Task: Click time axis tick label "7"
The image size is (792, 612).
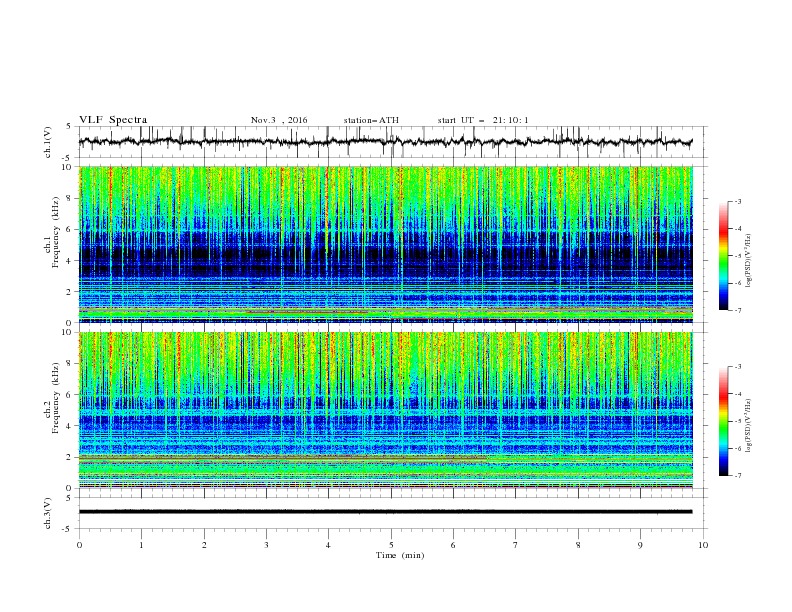Action: 516,545
